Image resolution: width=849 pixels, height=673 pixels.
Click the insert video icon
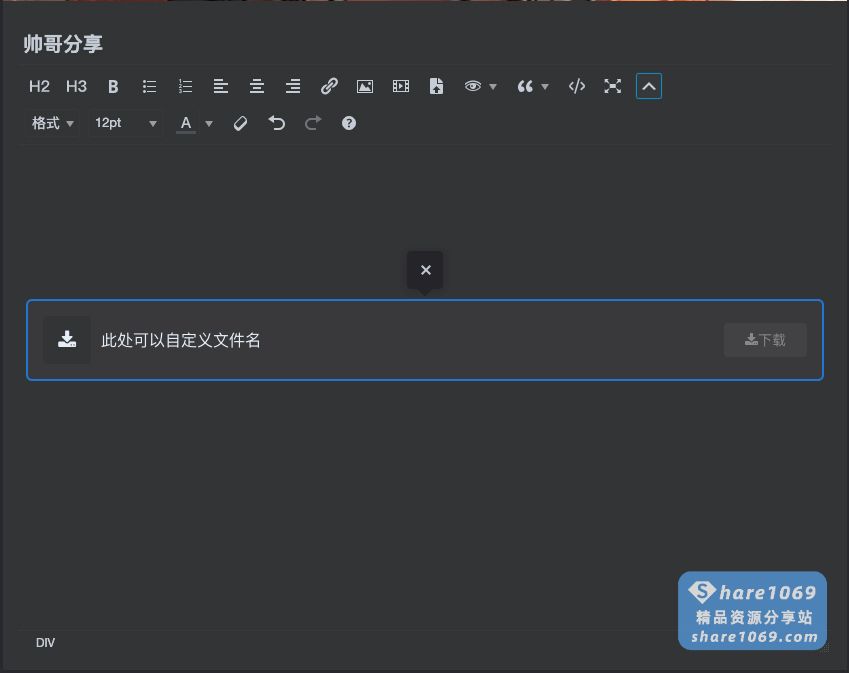pos(400,86)
